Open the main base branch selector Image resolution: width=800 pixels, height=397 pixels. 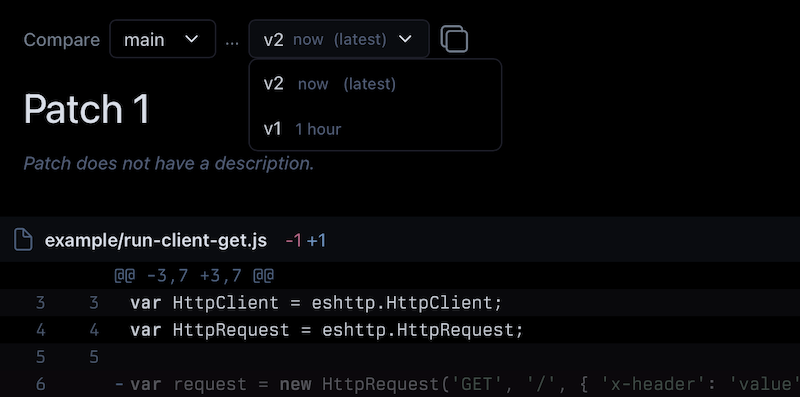163,39
